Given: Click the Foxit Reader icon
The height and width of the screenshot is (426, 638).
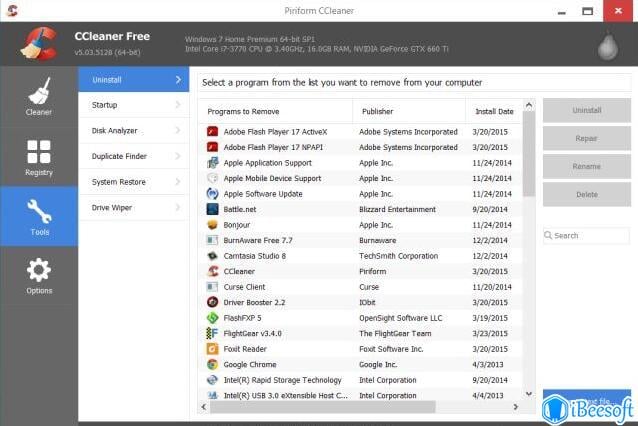Looking at the screenshot, I should click(x=212, y=349).
